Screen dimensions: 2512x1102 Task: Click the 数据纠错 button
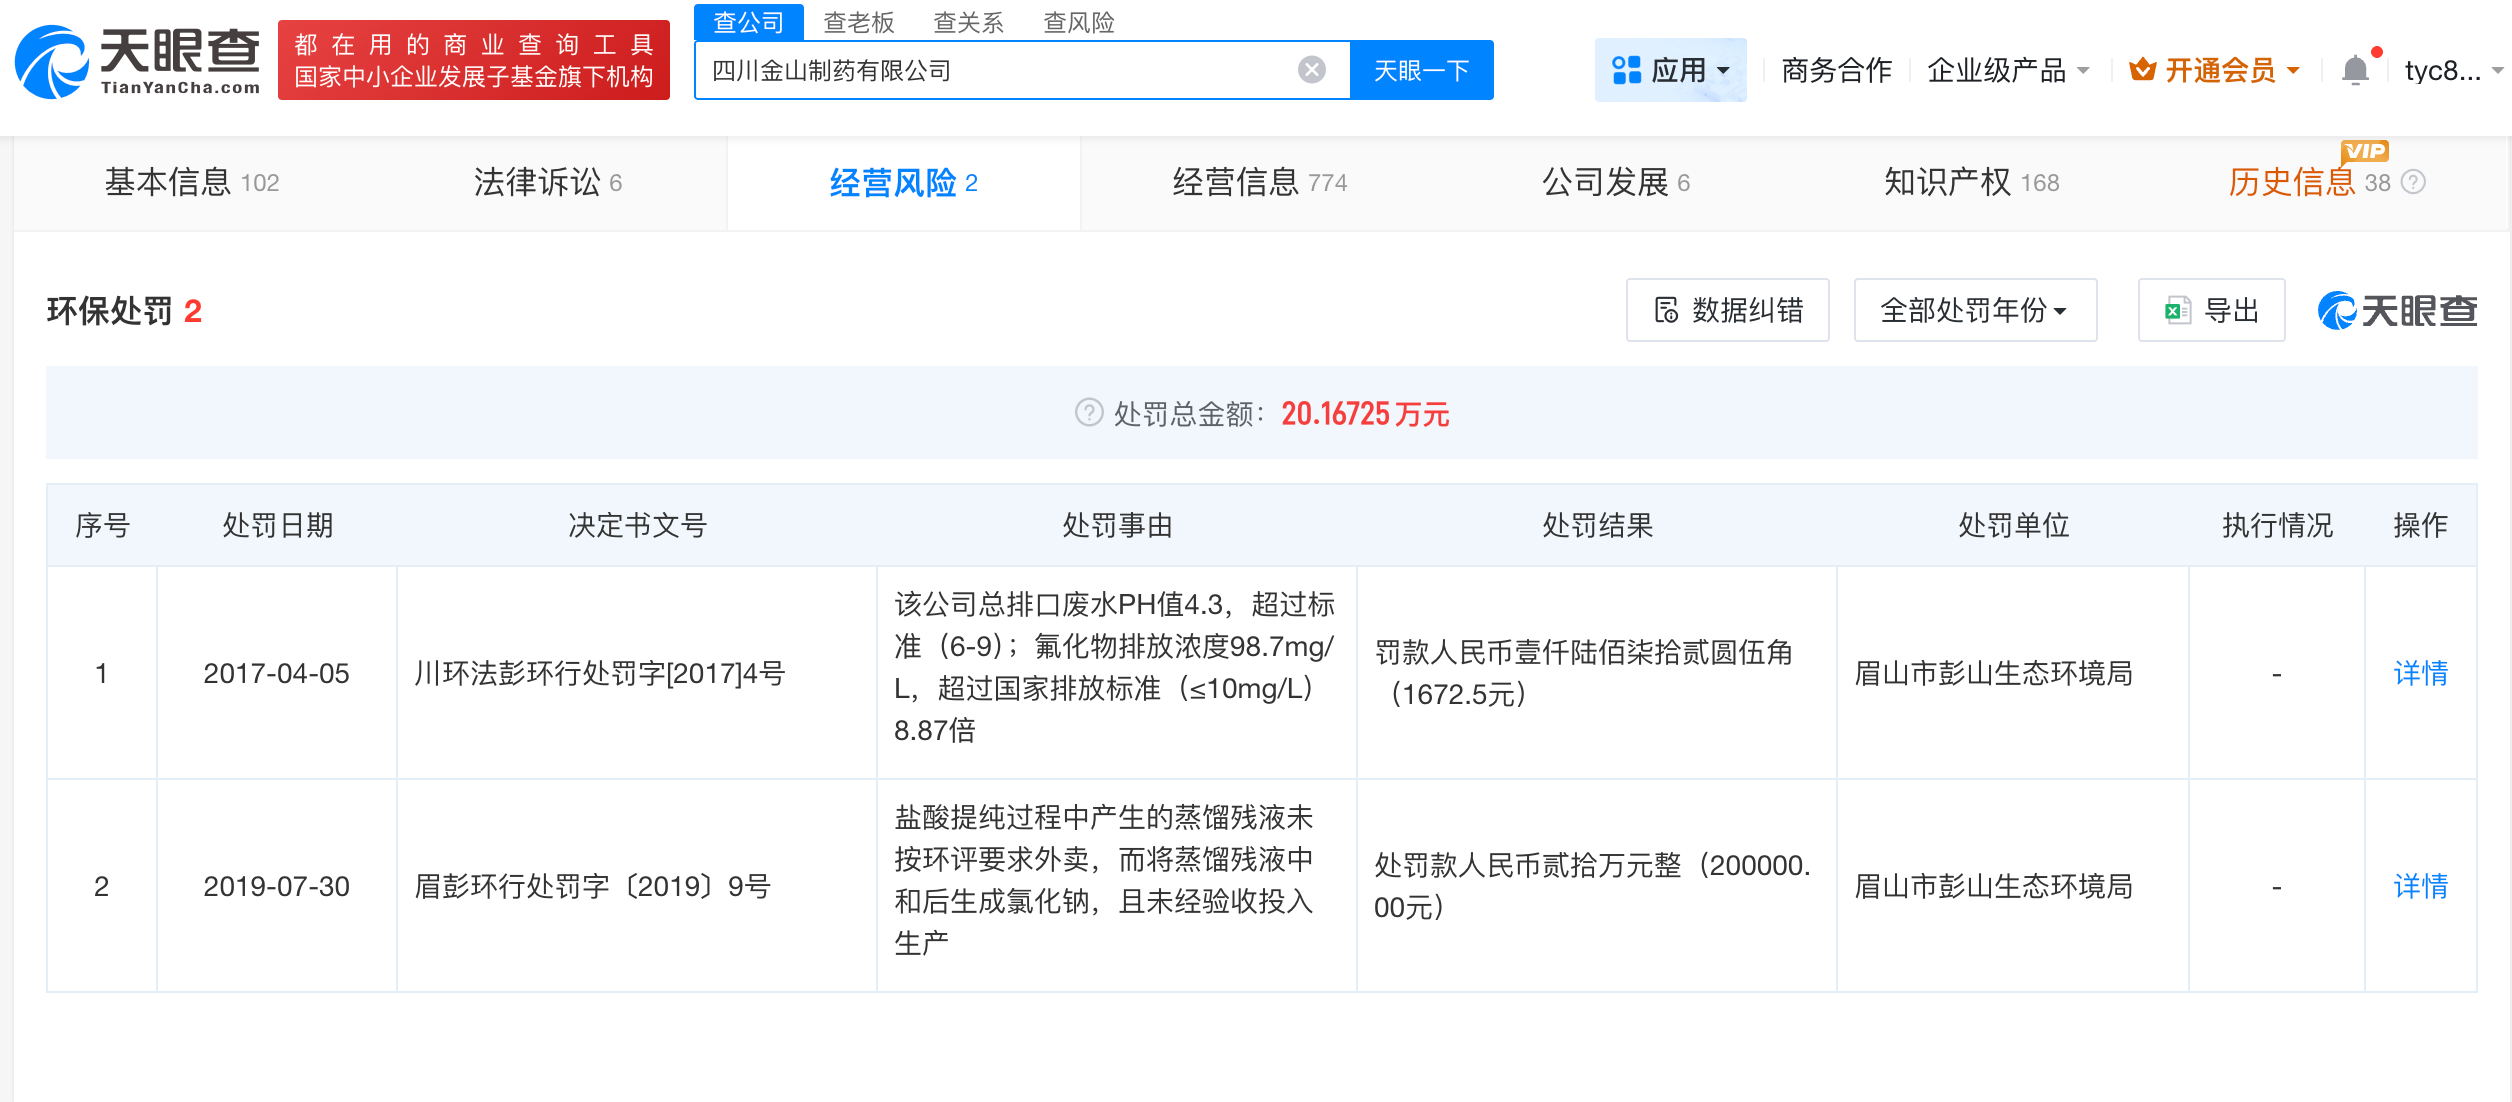click(1727, 310)
